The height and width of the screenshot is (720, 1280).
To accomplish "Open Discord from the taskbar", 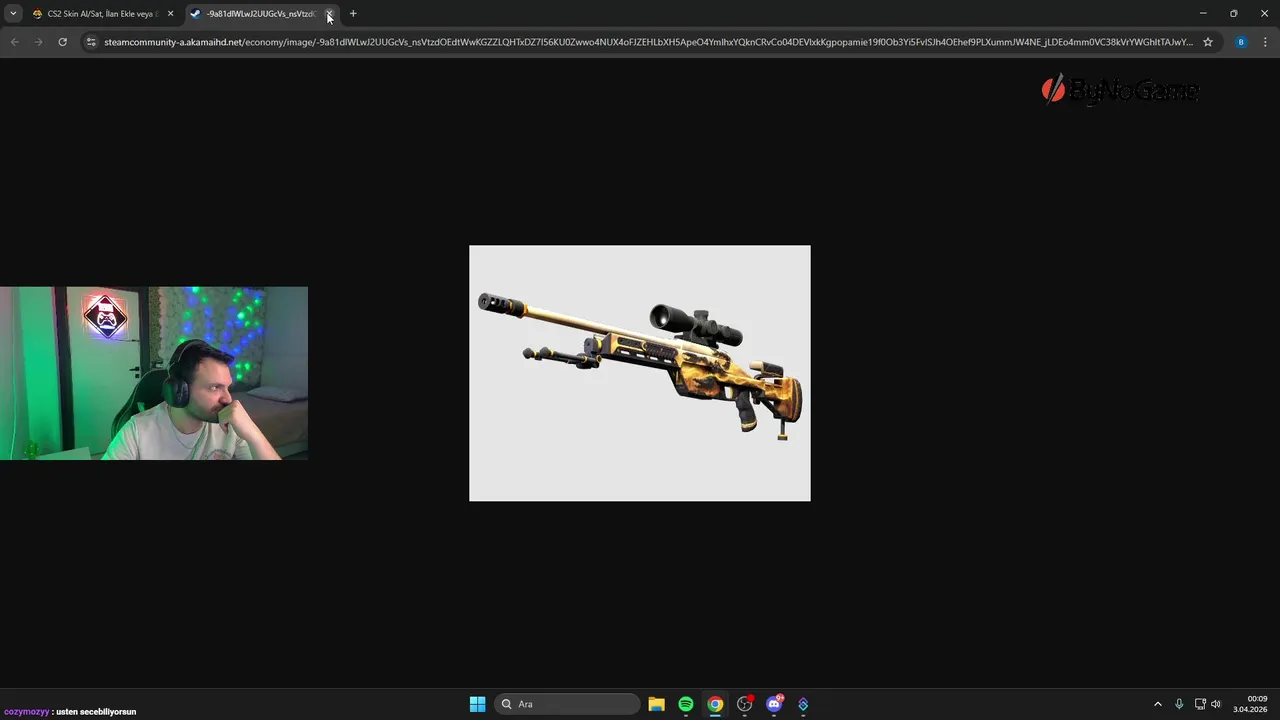I will pos(774,704).
